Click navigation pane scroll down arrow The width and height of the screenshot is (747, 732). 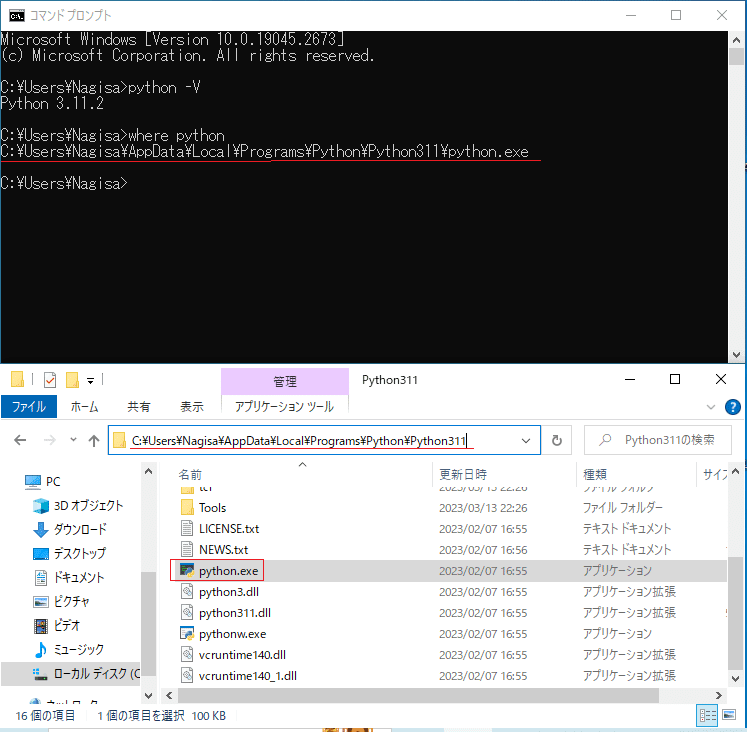click(148, 695)
